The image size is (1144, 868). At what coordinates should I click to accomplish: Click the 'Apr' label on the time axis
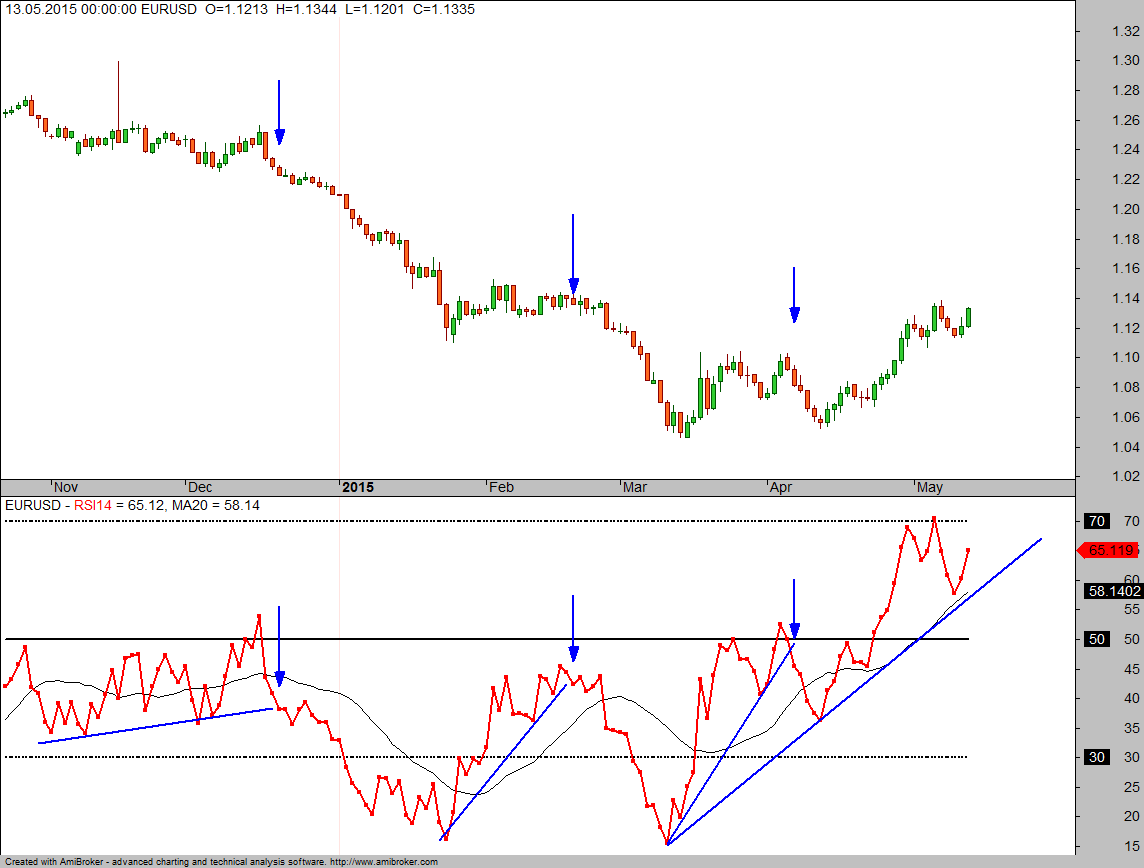pos(781,487)
